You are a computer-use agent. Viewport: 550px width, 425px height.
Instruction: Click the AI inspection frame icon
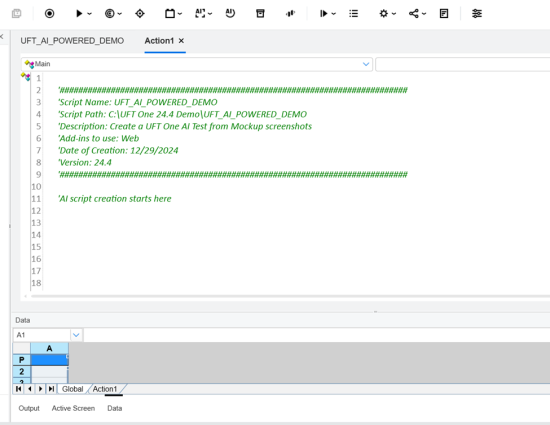coord(200,14)
